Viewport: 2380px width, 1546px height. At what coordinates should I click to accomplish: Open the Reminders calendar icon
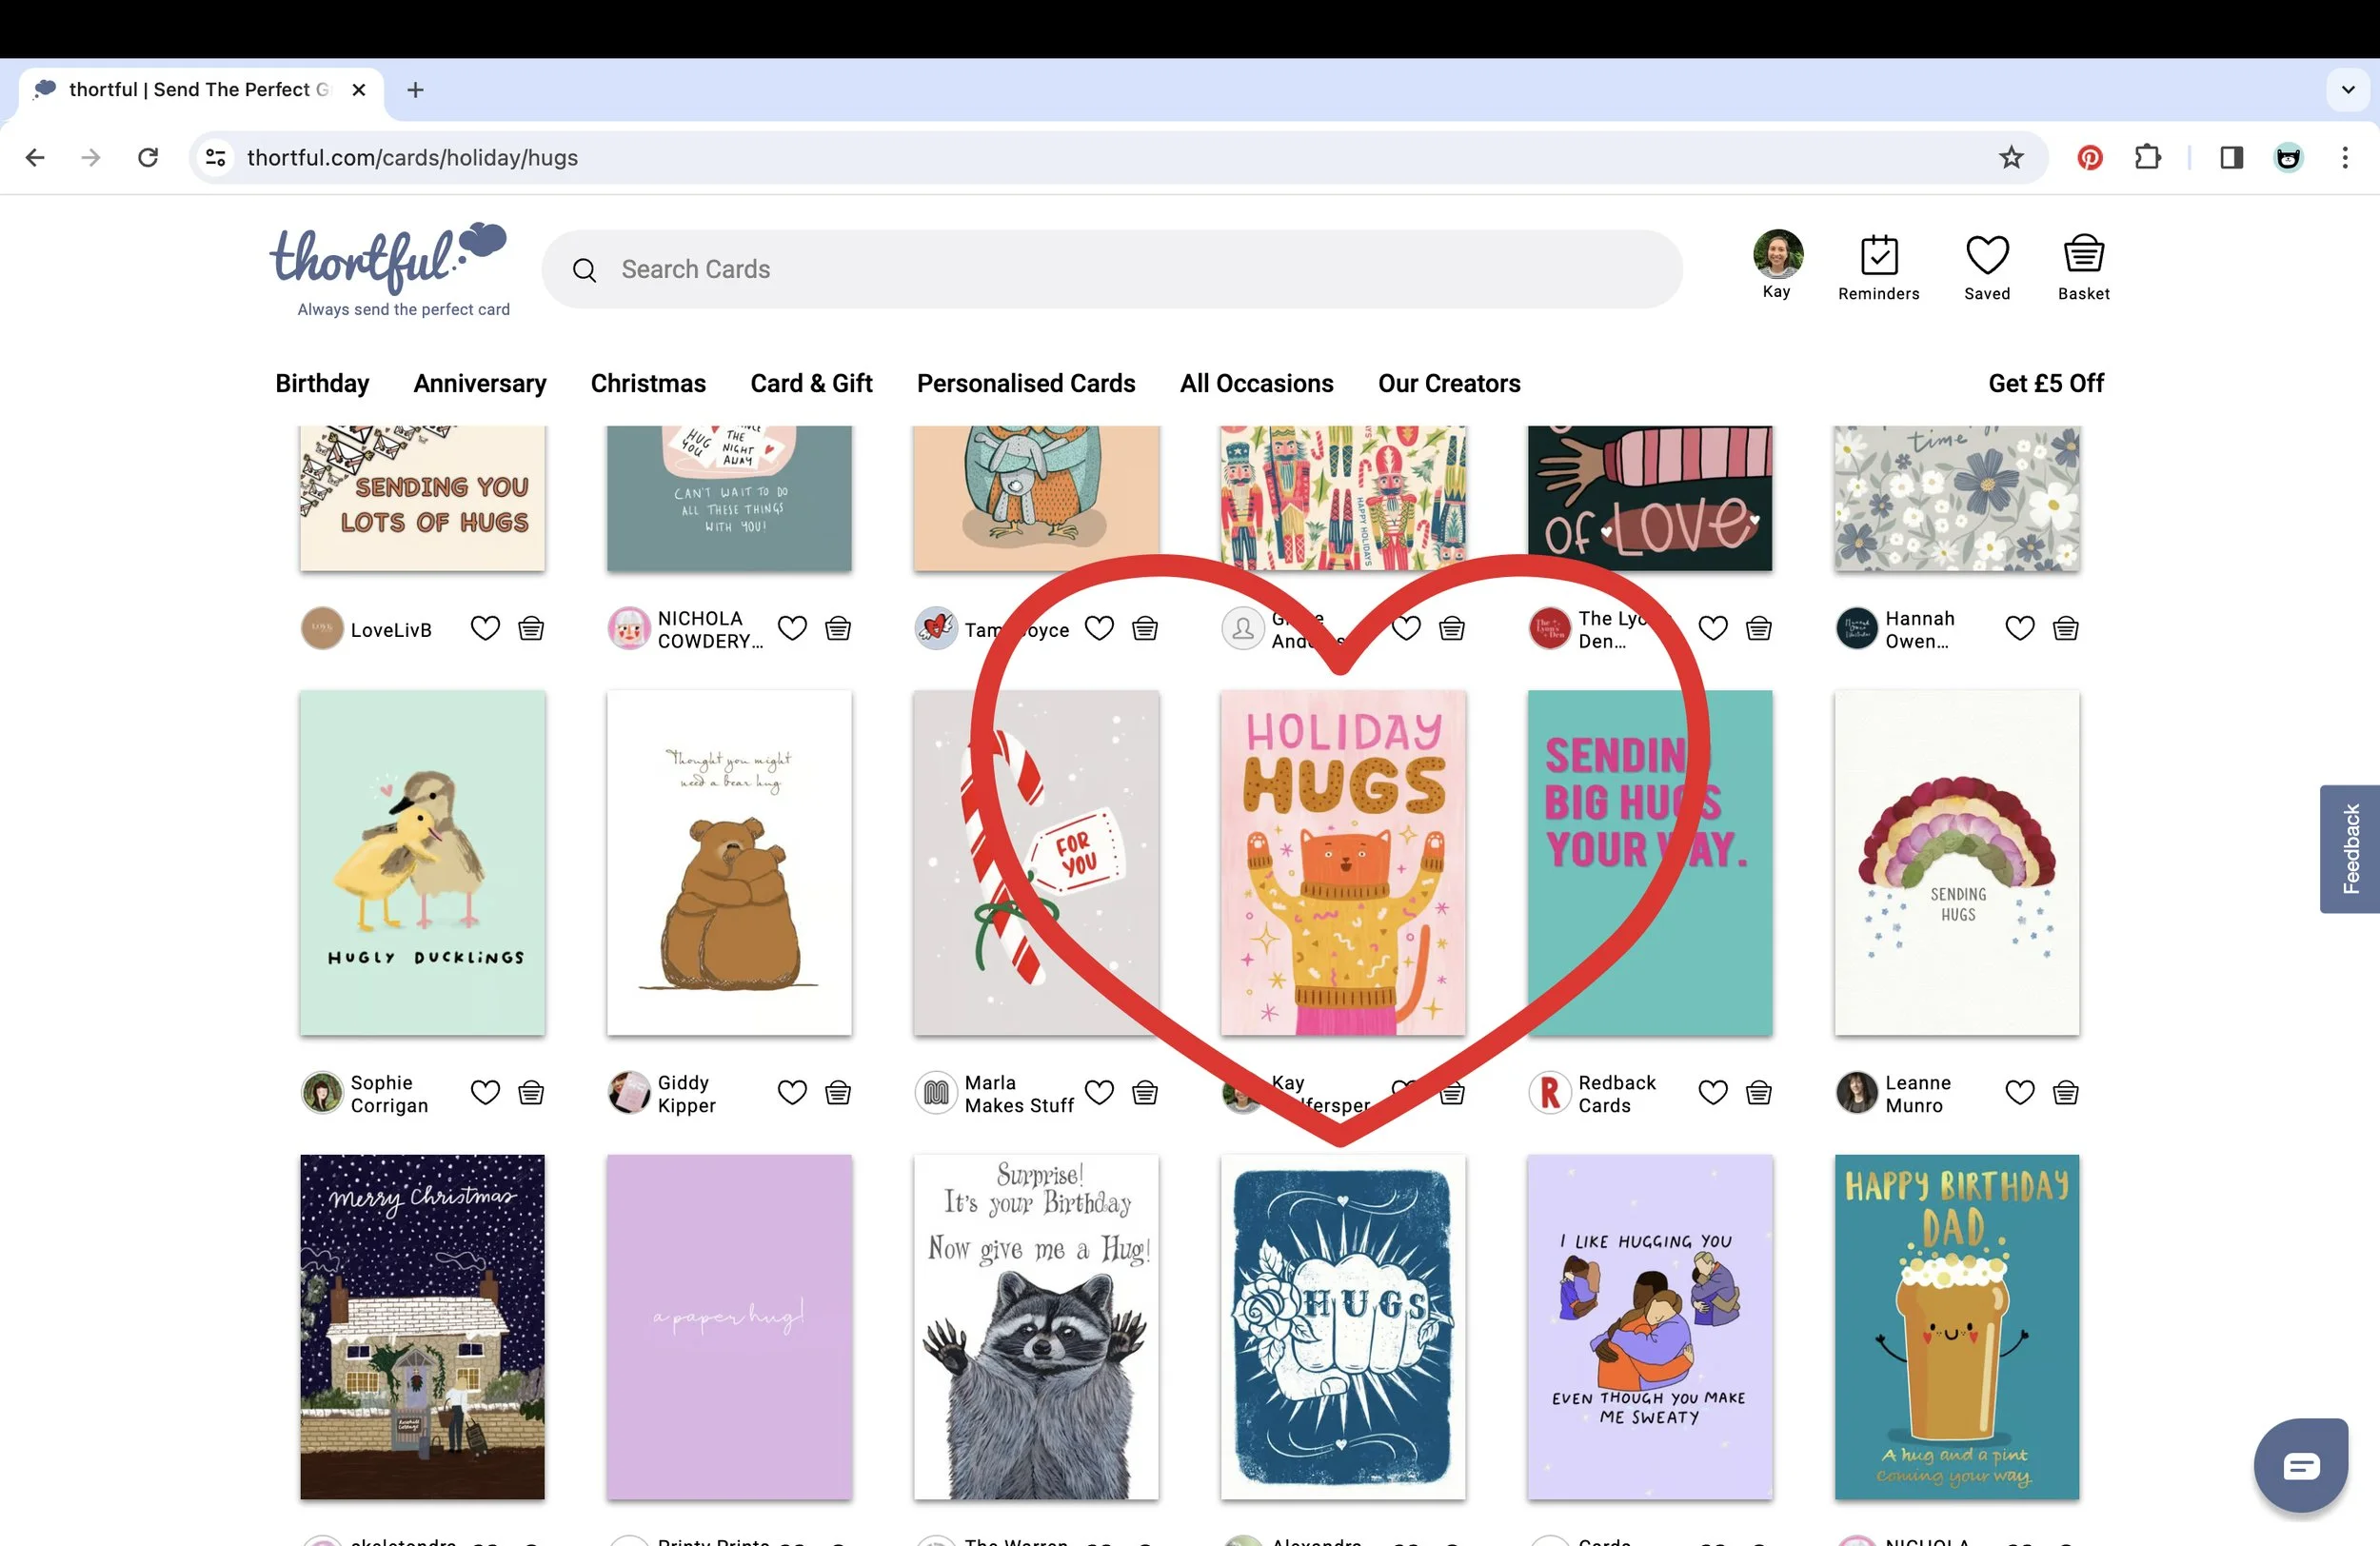click(1878, 256)
